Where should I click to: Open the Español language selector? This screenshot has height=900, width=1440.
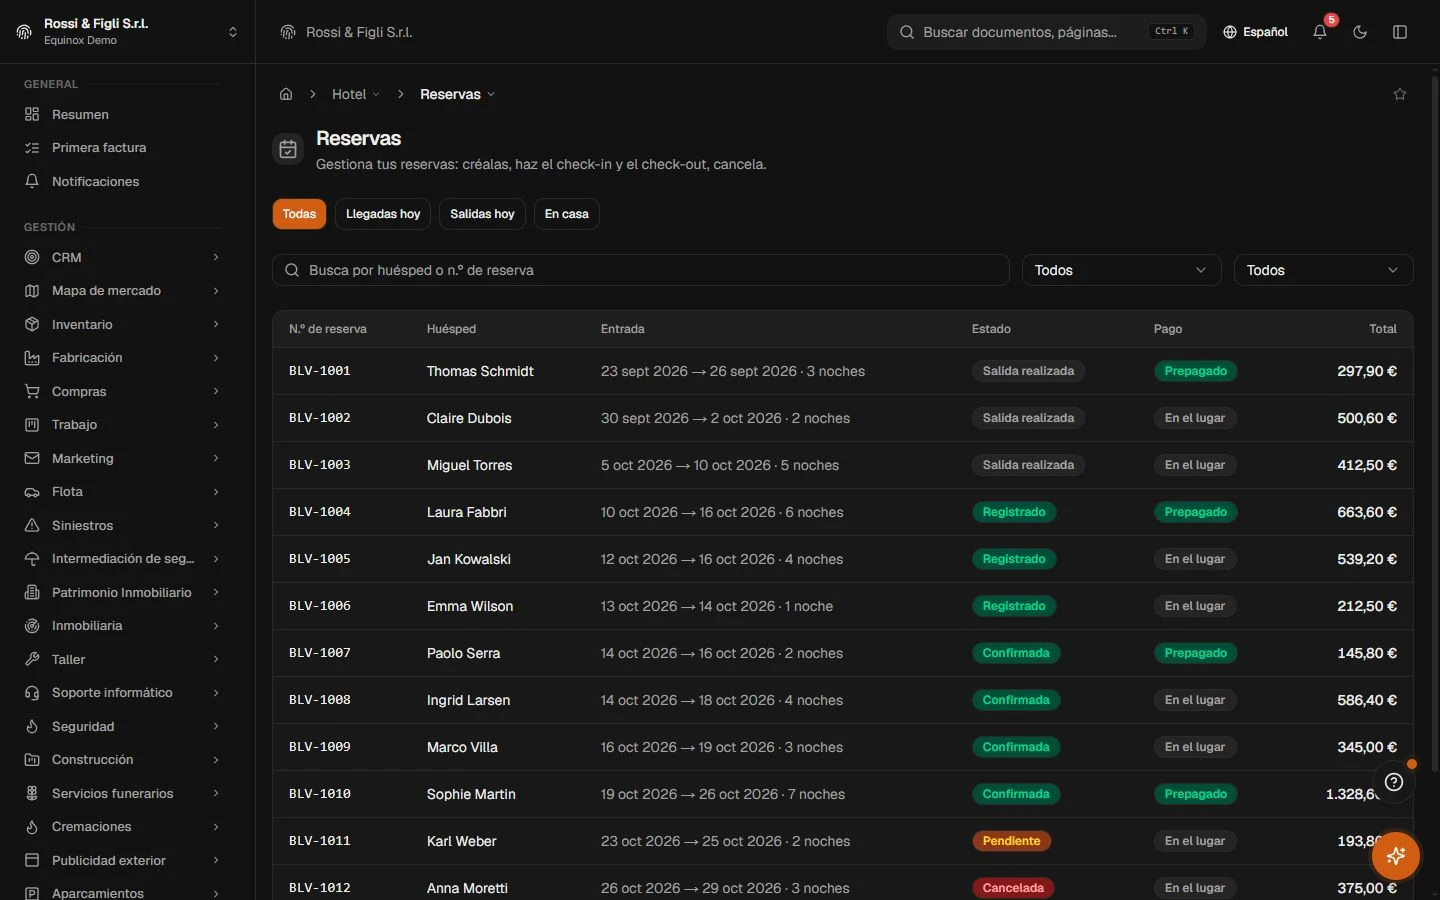[1255, 32]
